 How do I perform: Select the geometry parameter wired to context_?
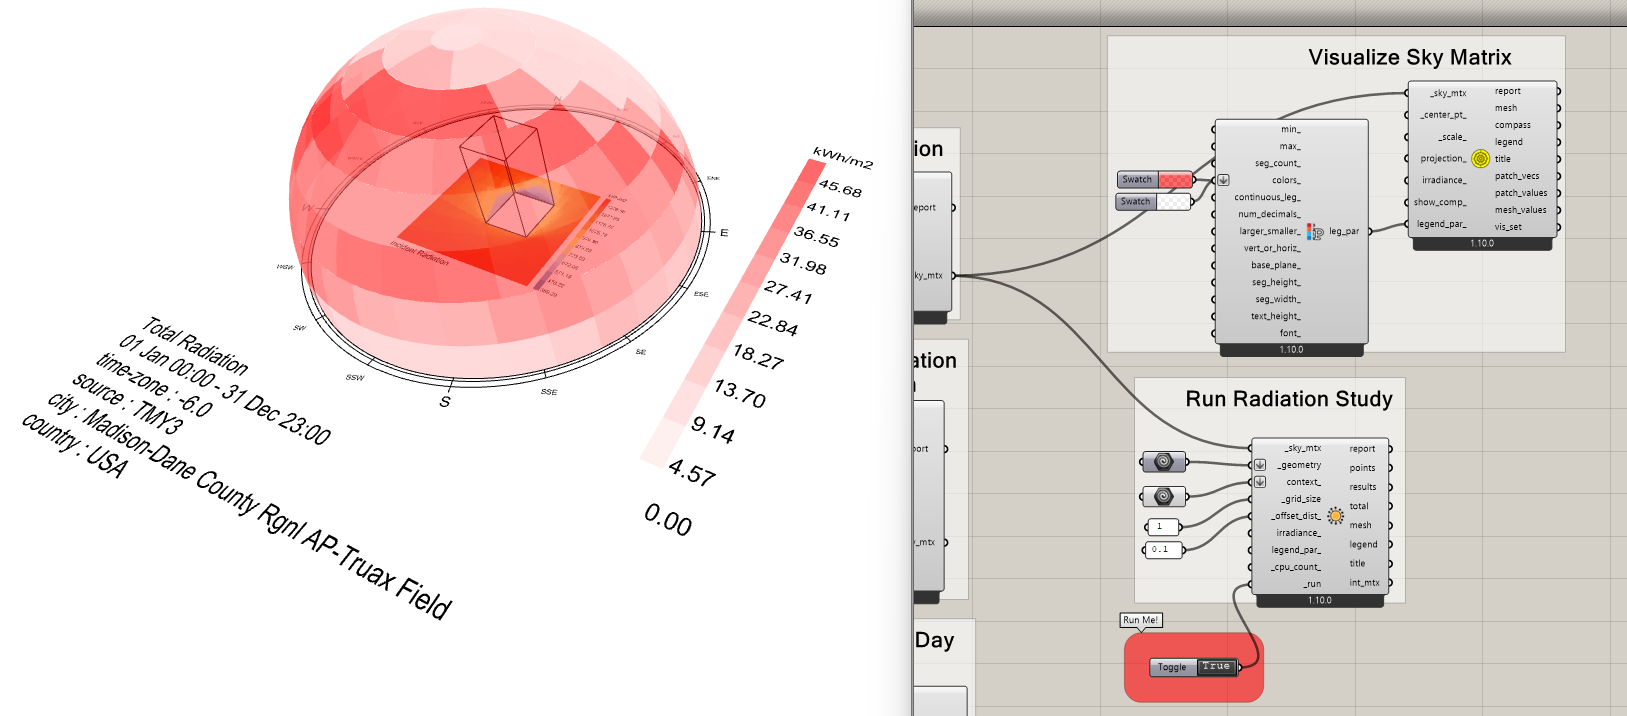point(1163,497)
